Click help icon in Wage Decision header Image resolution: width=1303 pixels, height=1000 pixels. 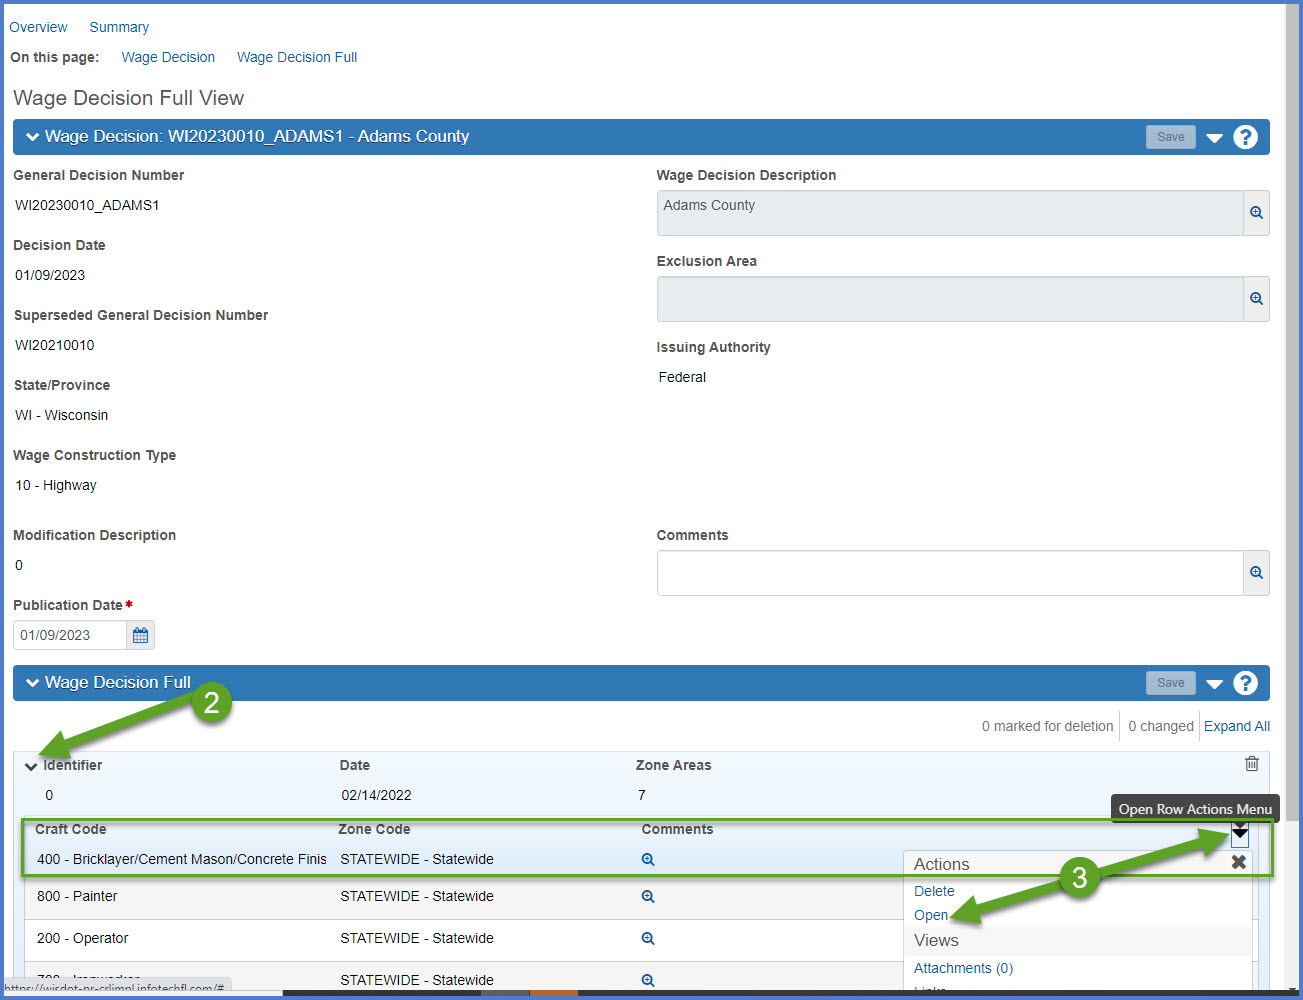1245,137
